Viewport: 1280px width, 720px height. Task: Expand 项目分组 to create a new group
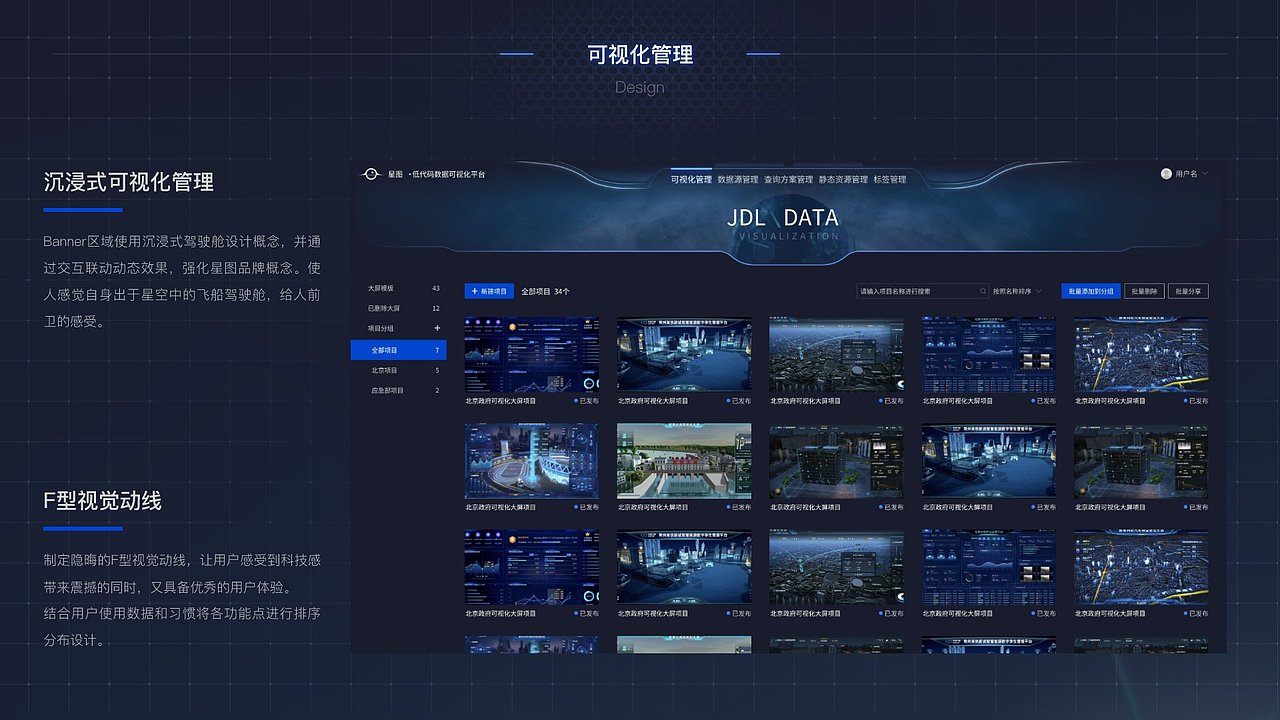coord(438,329)
